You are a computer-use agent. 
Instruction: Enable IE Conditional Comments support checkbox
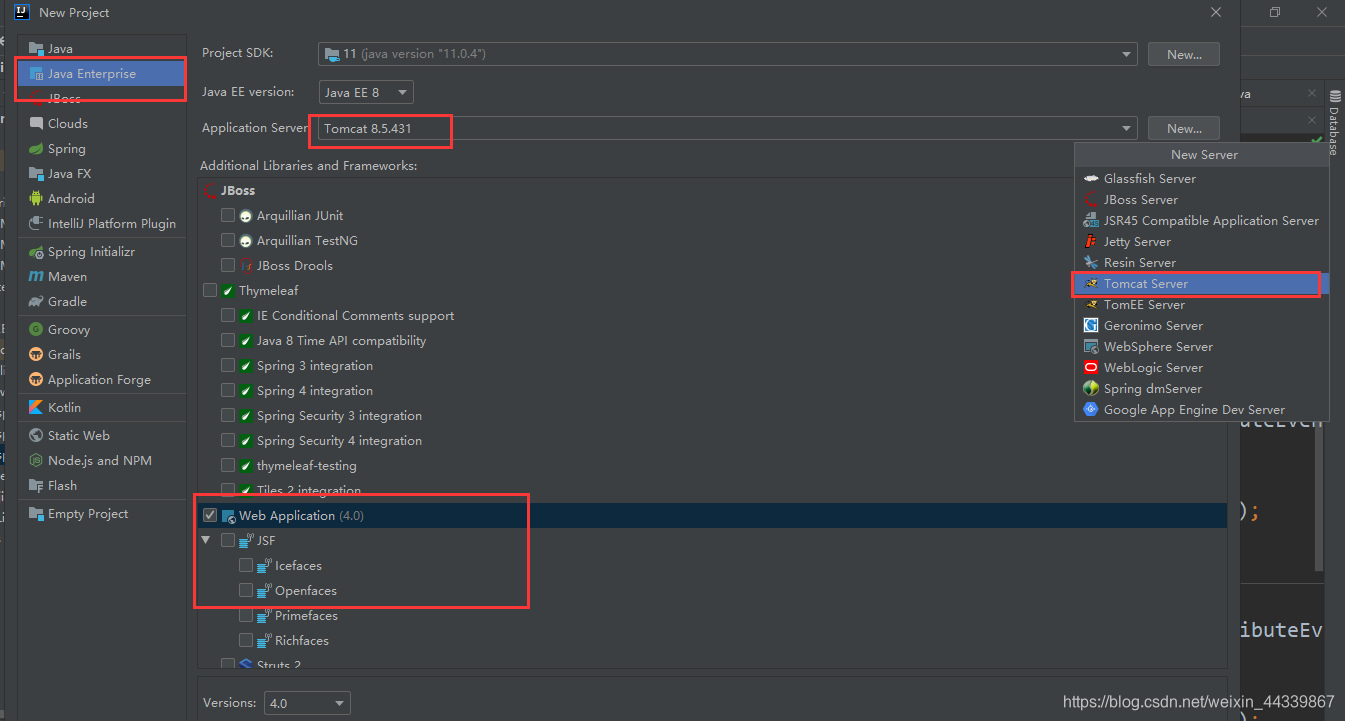(228, 315)
